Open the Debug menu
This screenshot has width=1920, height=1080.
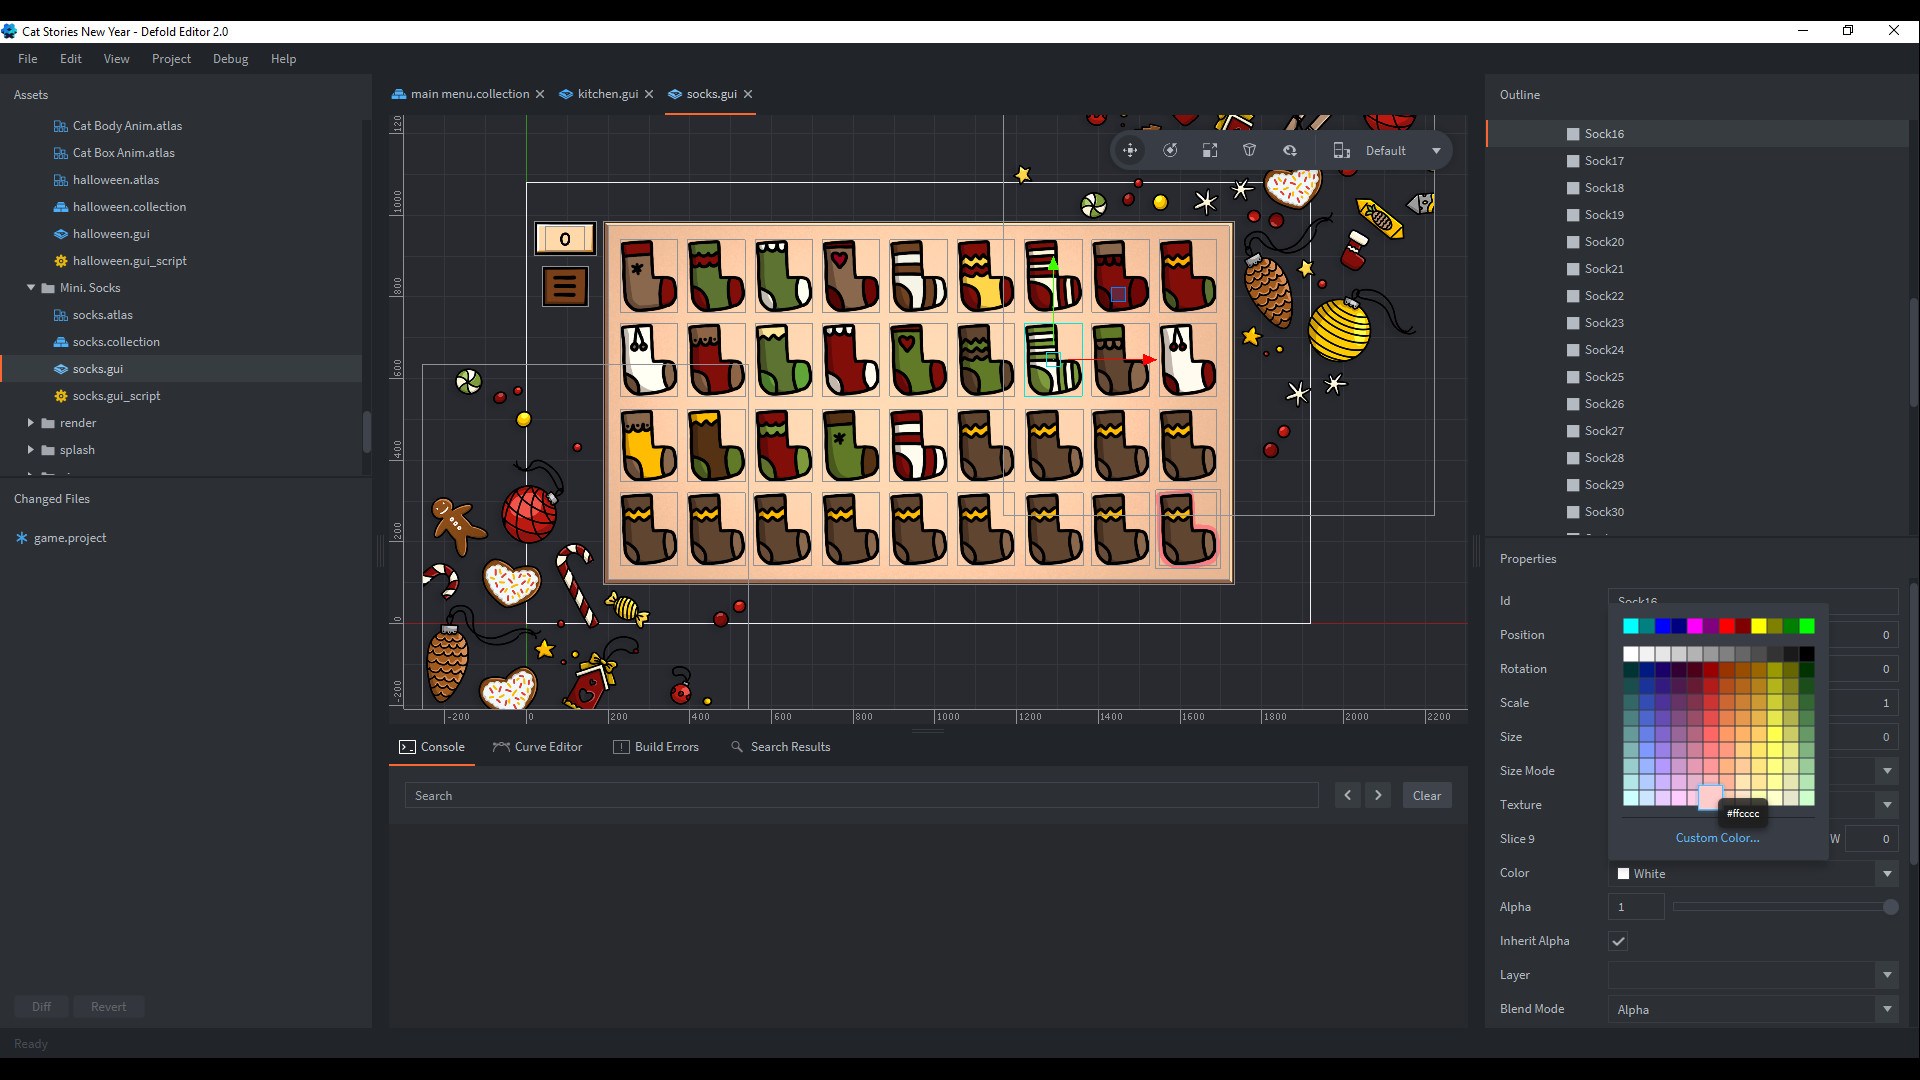click(x=230, y=58)
